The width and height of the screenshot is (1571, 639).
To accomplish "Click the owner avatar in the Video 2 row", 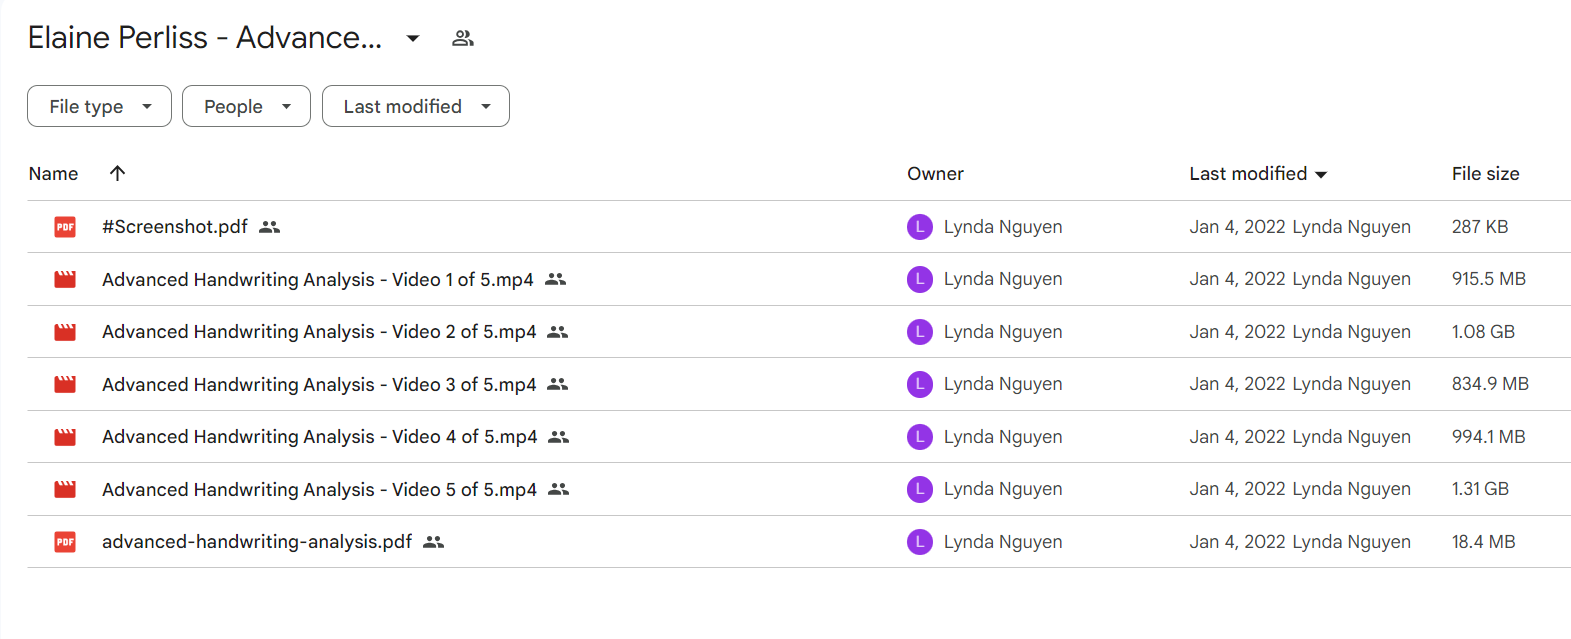I will [x=920, y=332].
